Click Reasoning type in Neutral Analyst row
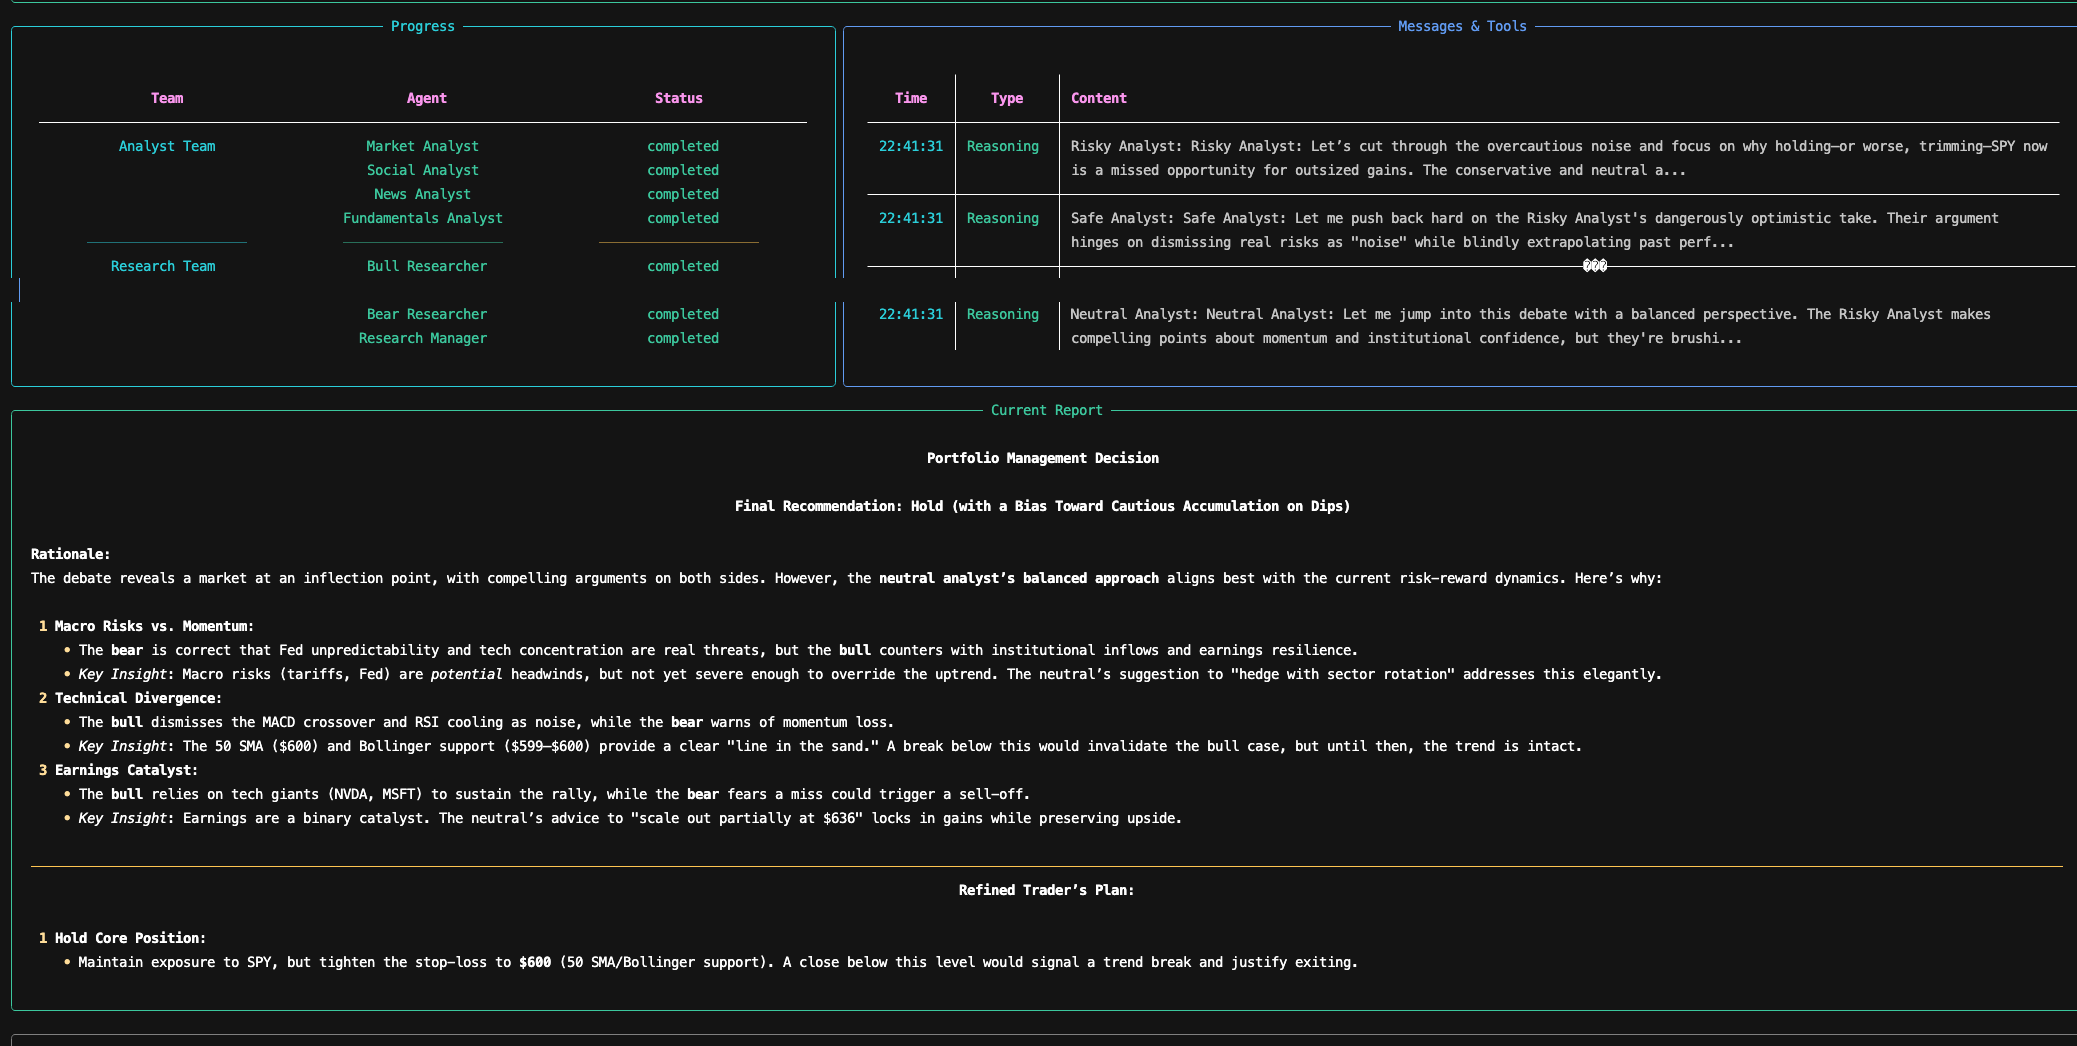This screenshot has height=1046, width=2077. [1003, 314]
